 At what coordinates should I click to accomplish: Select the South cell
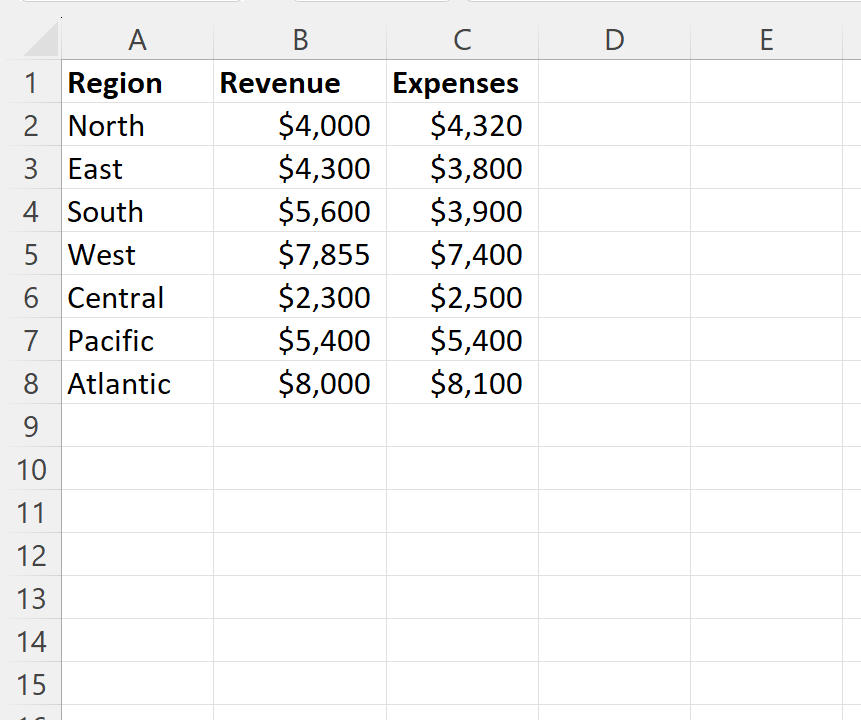pos(137,210)
